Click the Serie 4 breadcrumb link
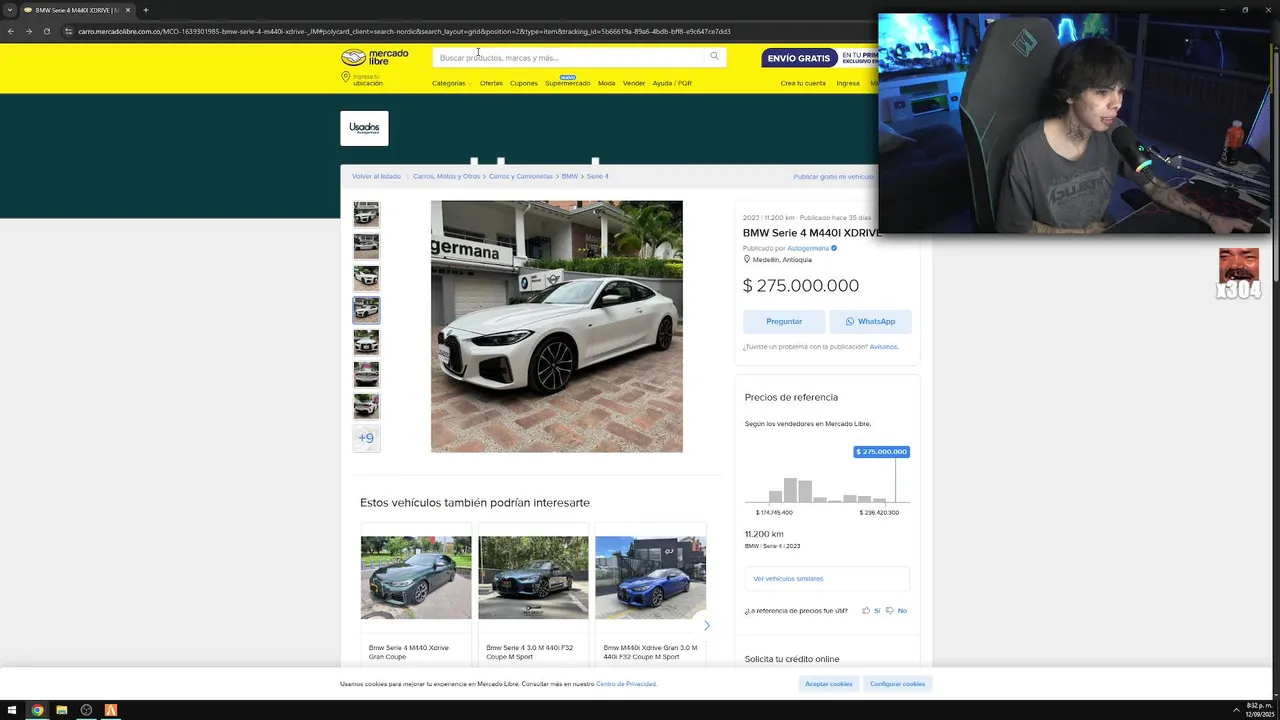The width and height of the screenshot is (1280, 720). tap(598, 176)
